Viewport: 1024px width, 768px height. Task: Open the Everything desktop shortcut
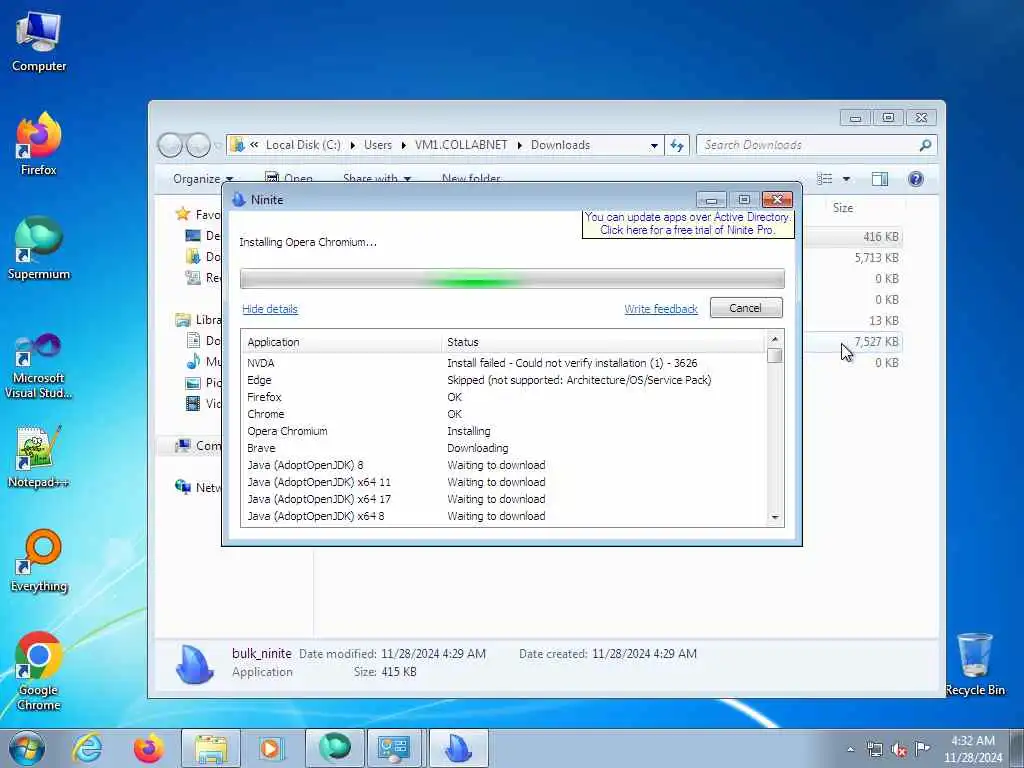tap(39, 560)
